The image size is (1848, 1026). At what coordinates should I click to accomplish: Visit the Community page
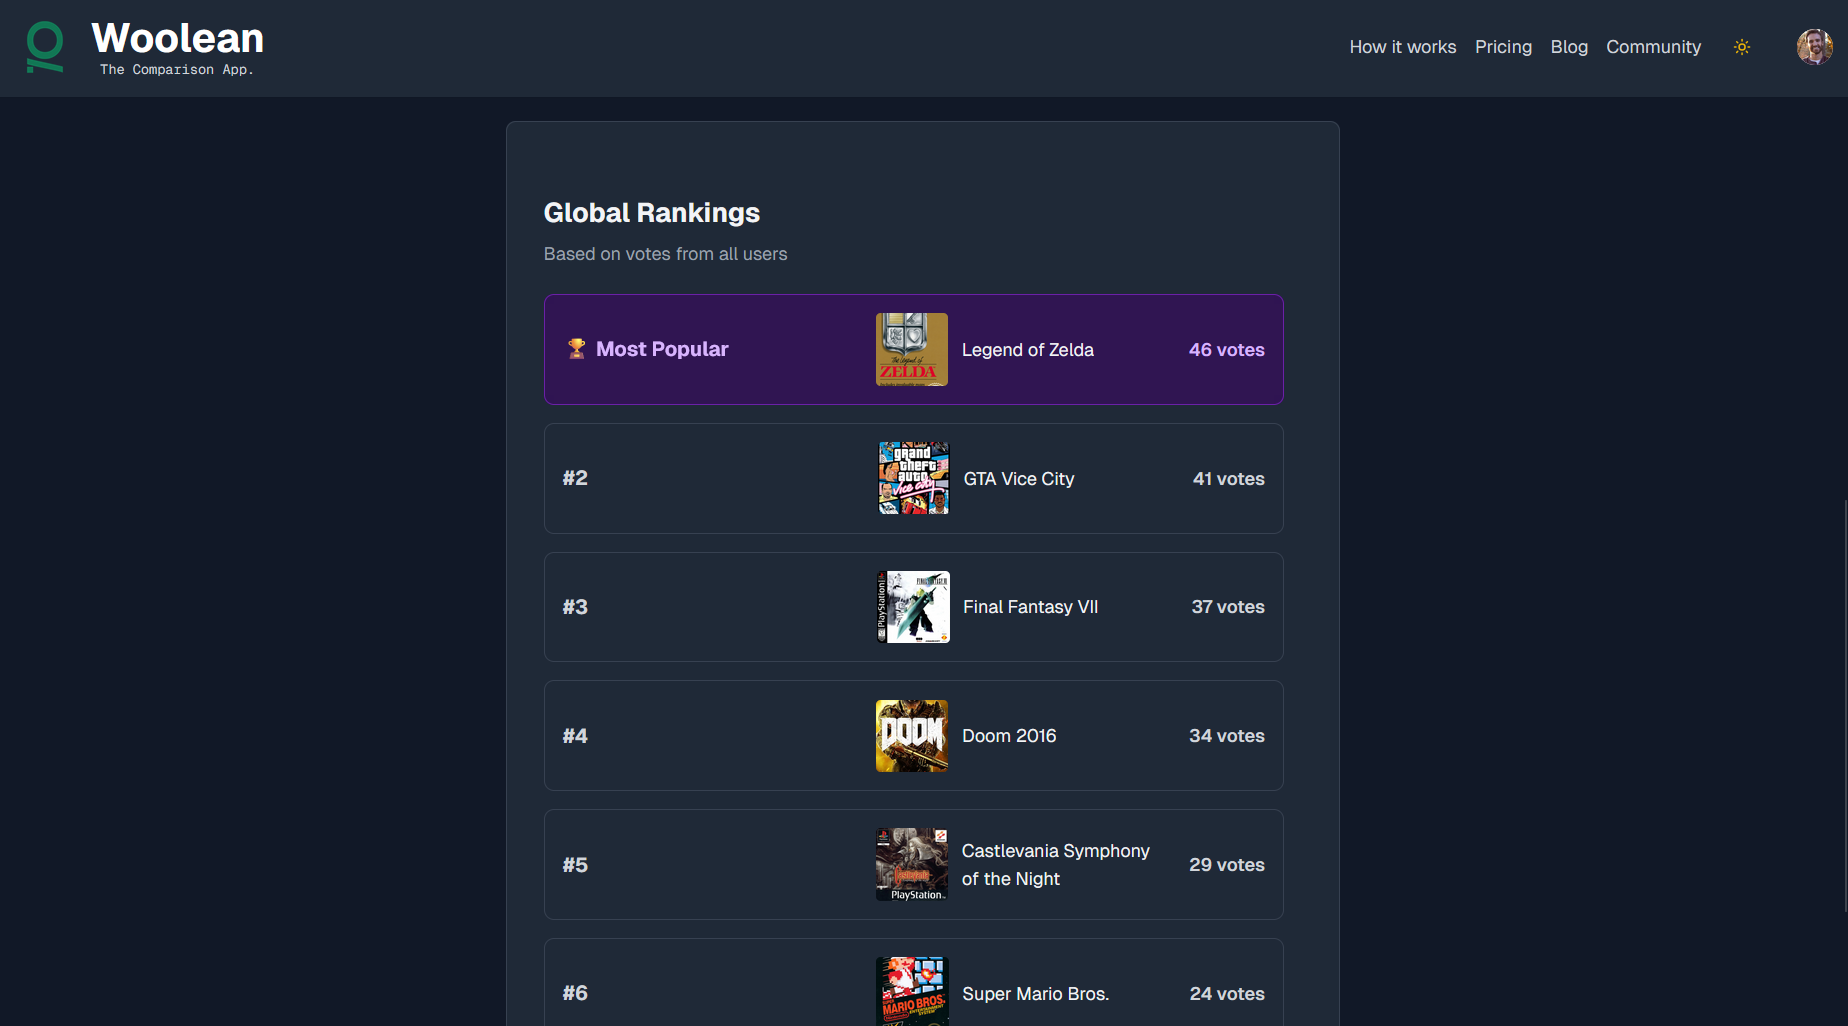point(1653,47)
